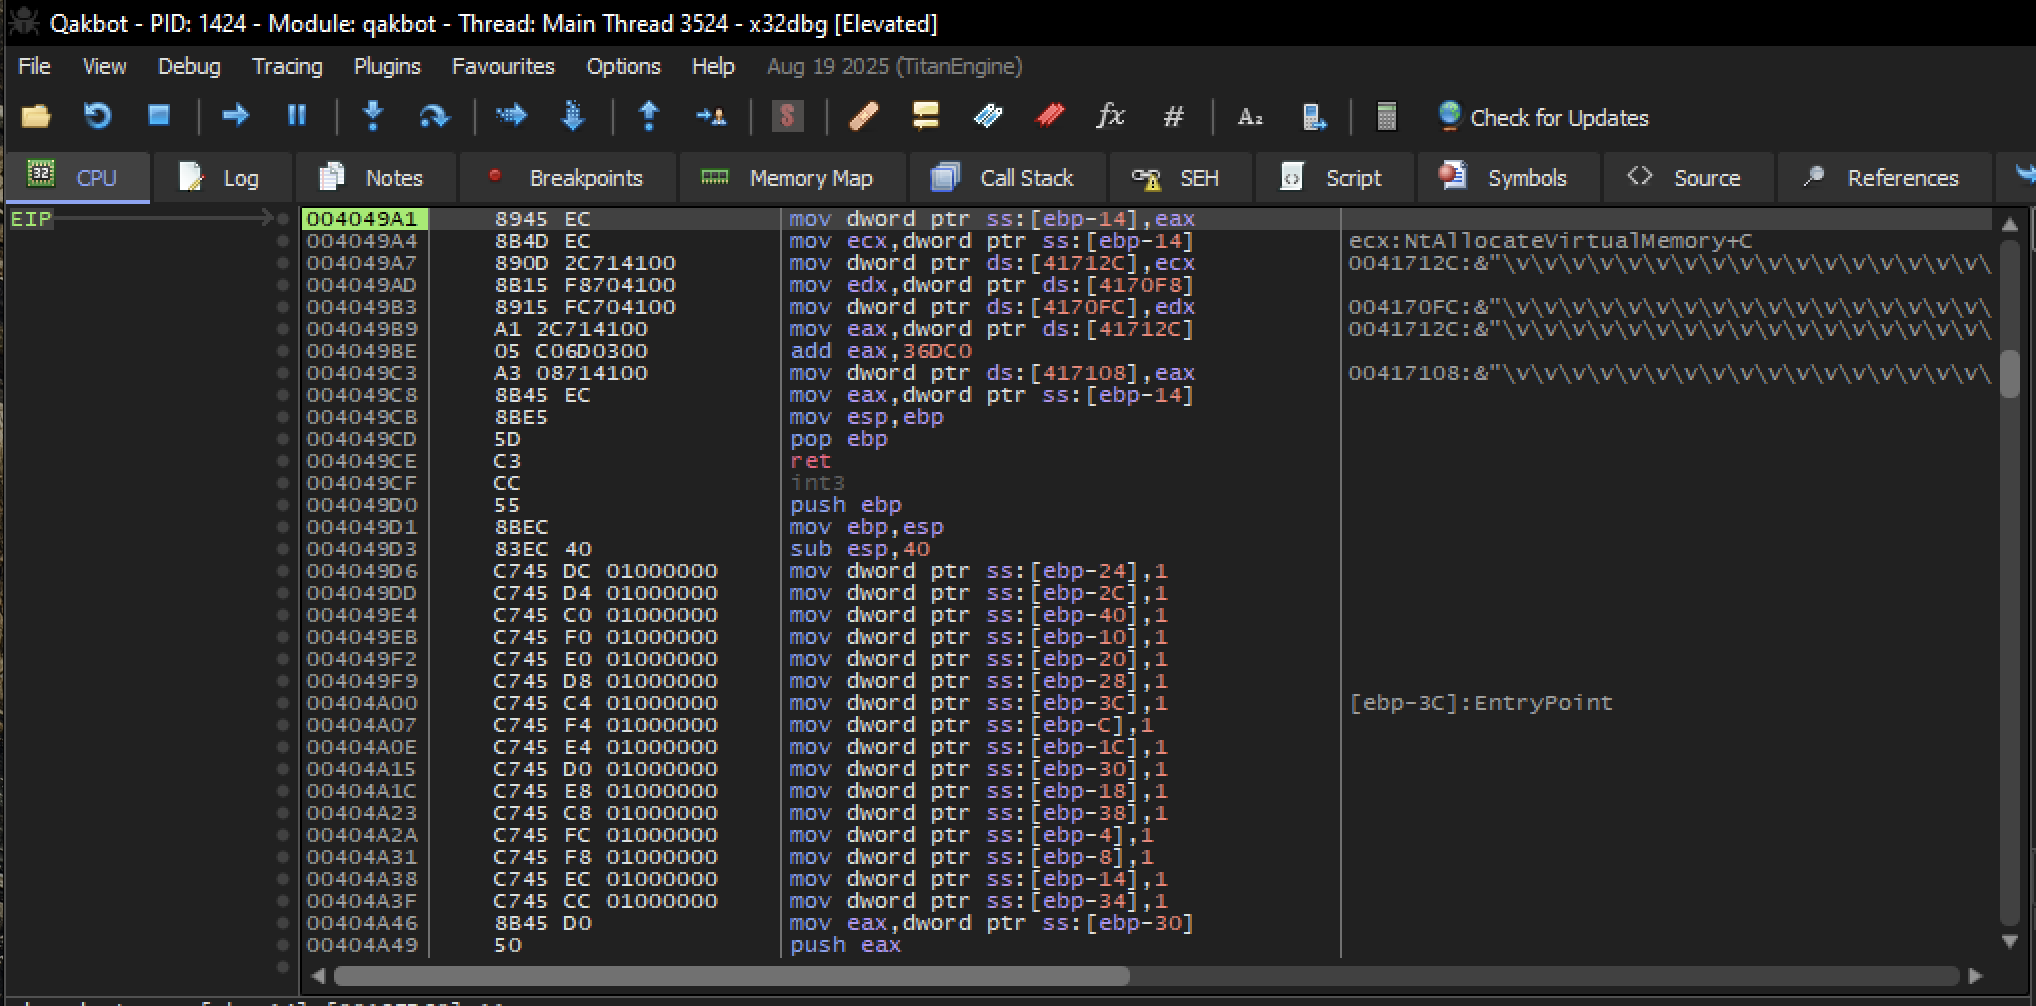Image resolution: width=2036 pixels, height=1006 pixels.
Task: Open the View menu
Action: (x=104, y=66)
